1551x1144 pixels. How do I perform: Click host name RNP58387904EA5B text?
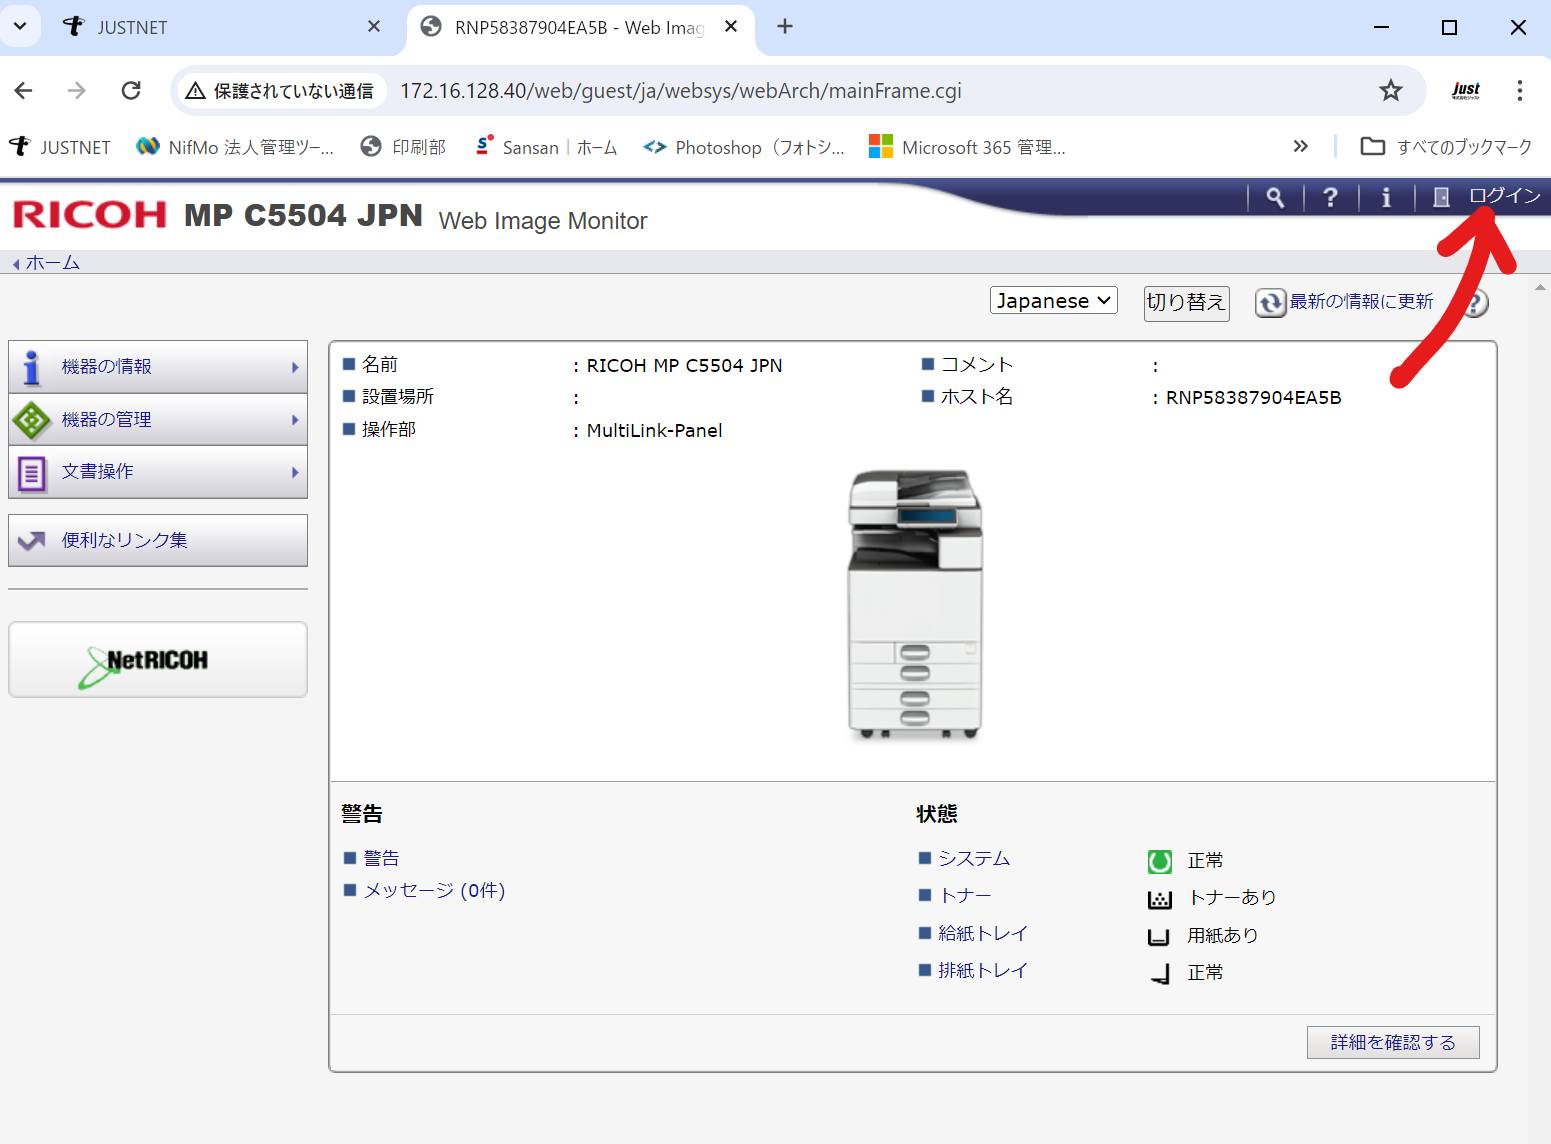click(x=1254, y=398)
